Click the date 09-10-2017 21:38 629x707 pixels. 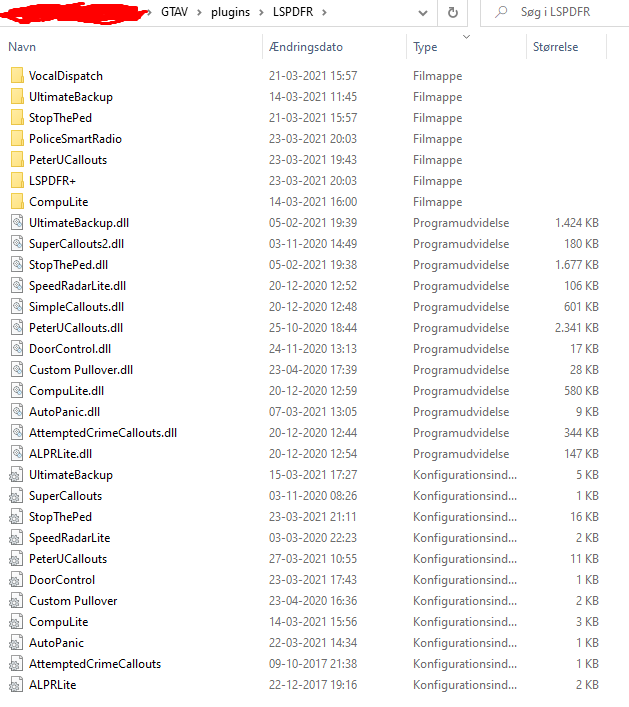(313, 664)
